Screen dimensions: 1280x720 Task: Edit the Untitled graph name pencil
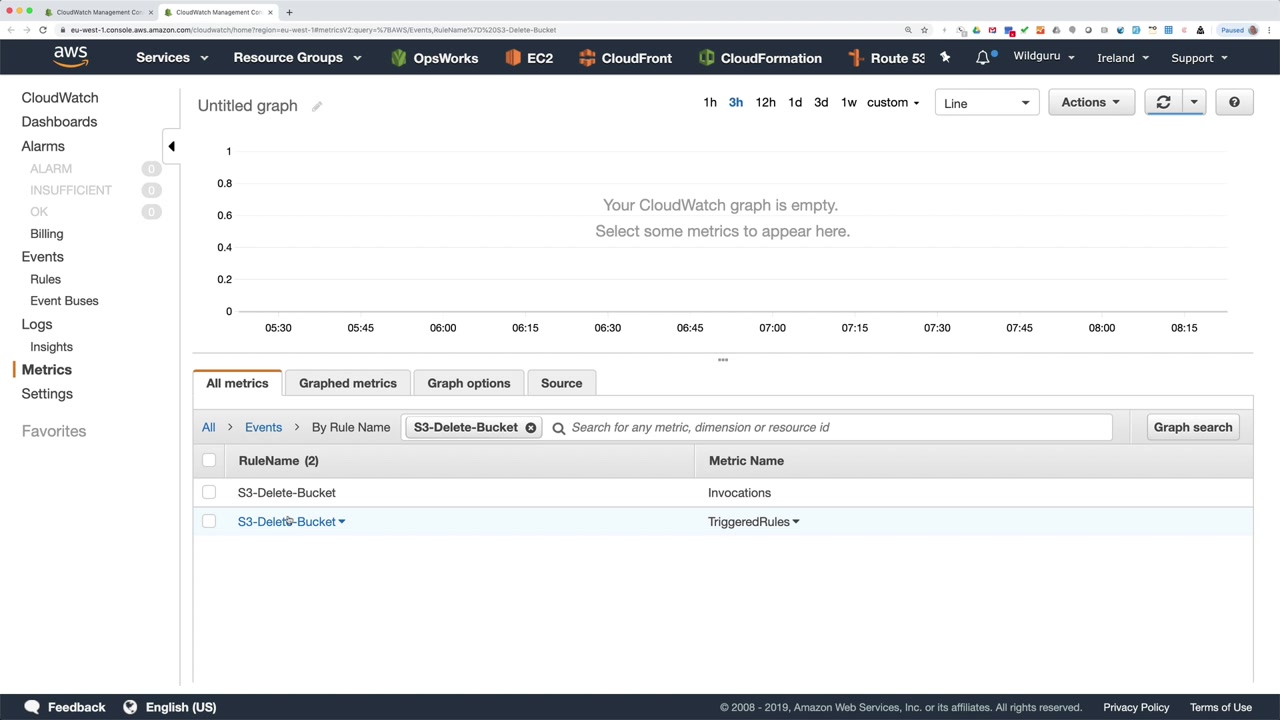tap(316, 106)
